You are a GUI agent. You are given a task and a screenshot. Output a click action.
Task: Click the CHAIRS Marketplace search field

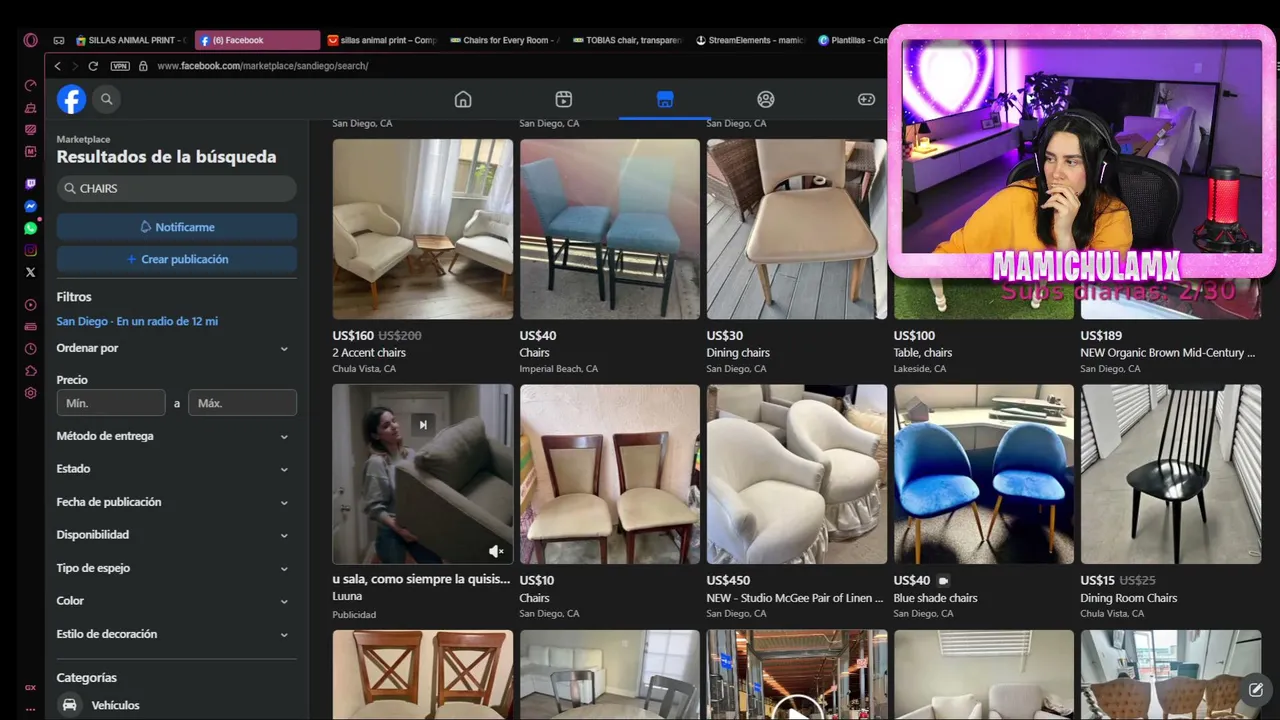pyautogui.click(x=176, y=188)
